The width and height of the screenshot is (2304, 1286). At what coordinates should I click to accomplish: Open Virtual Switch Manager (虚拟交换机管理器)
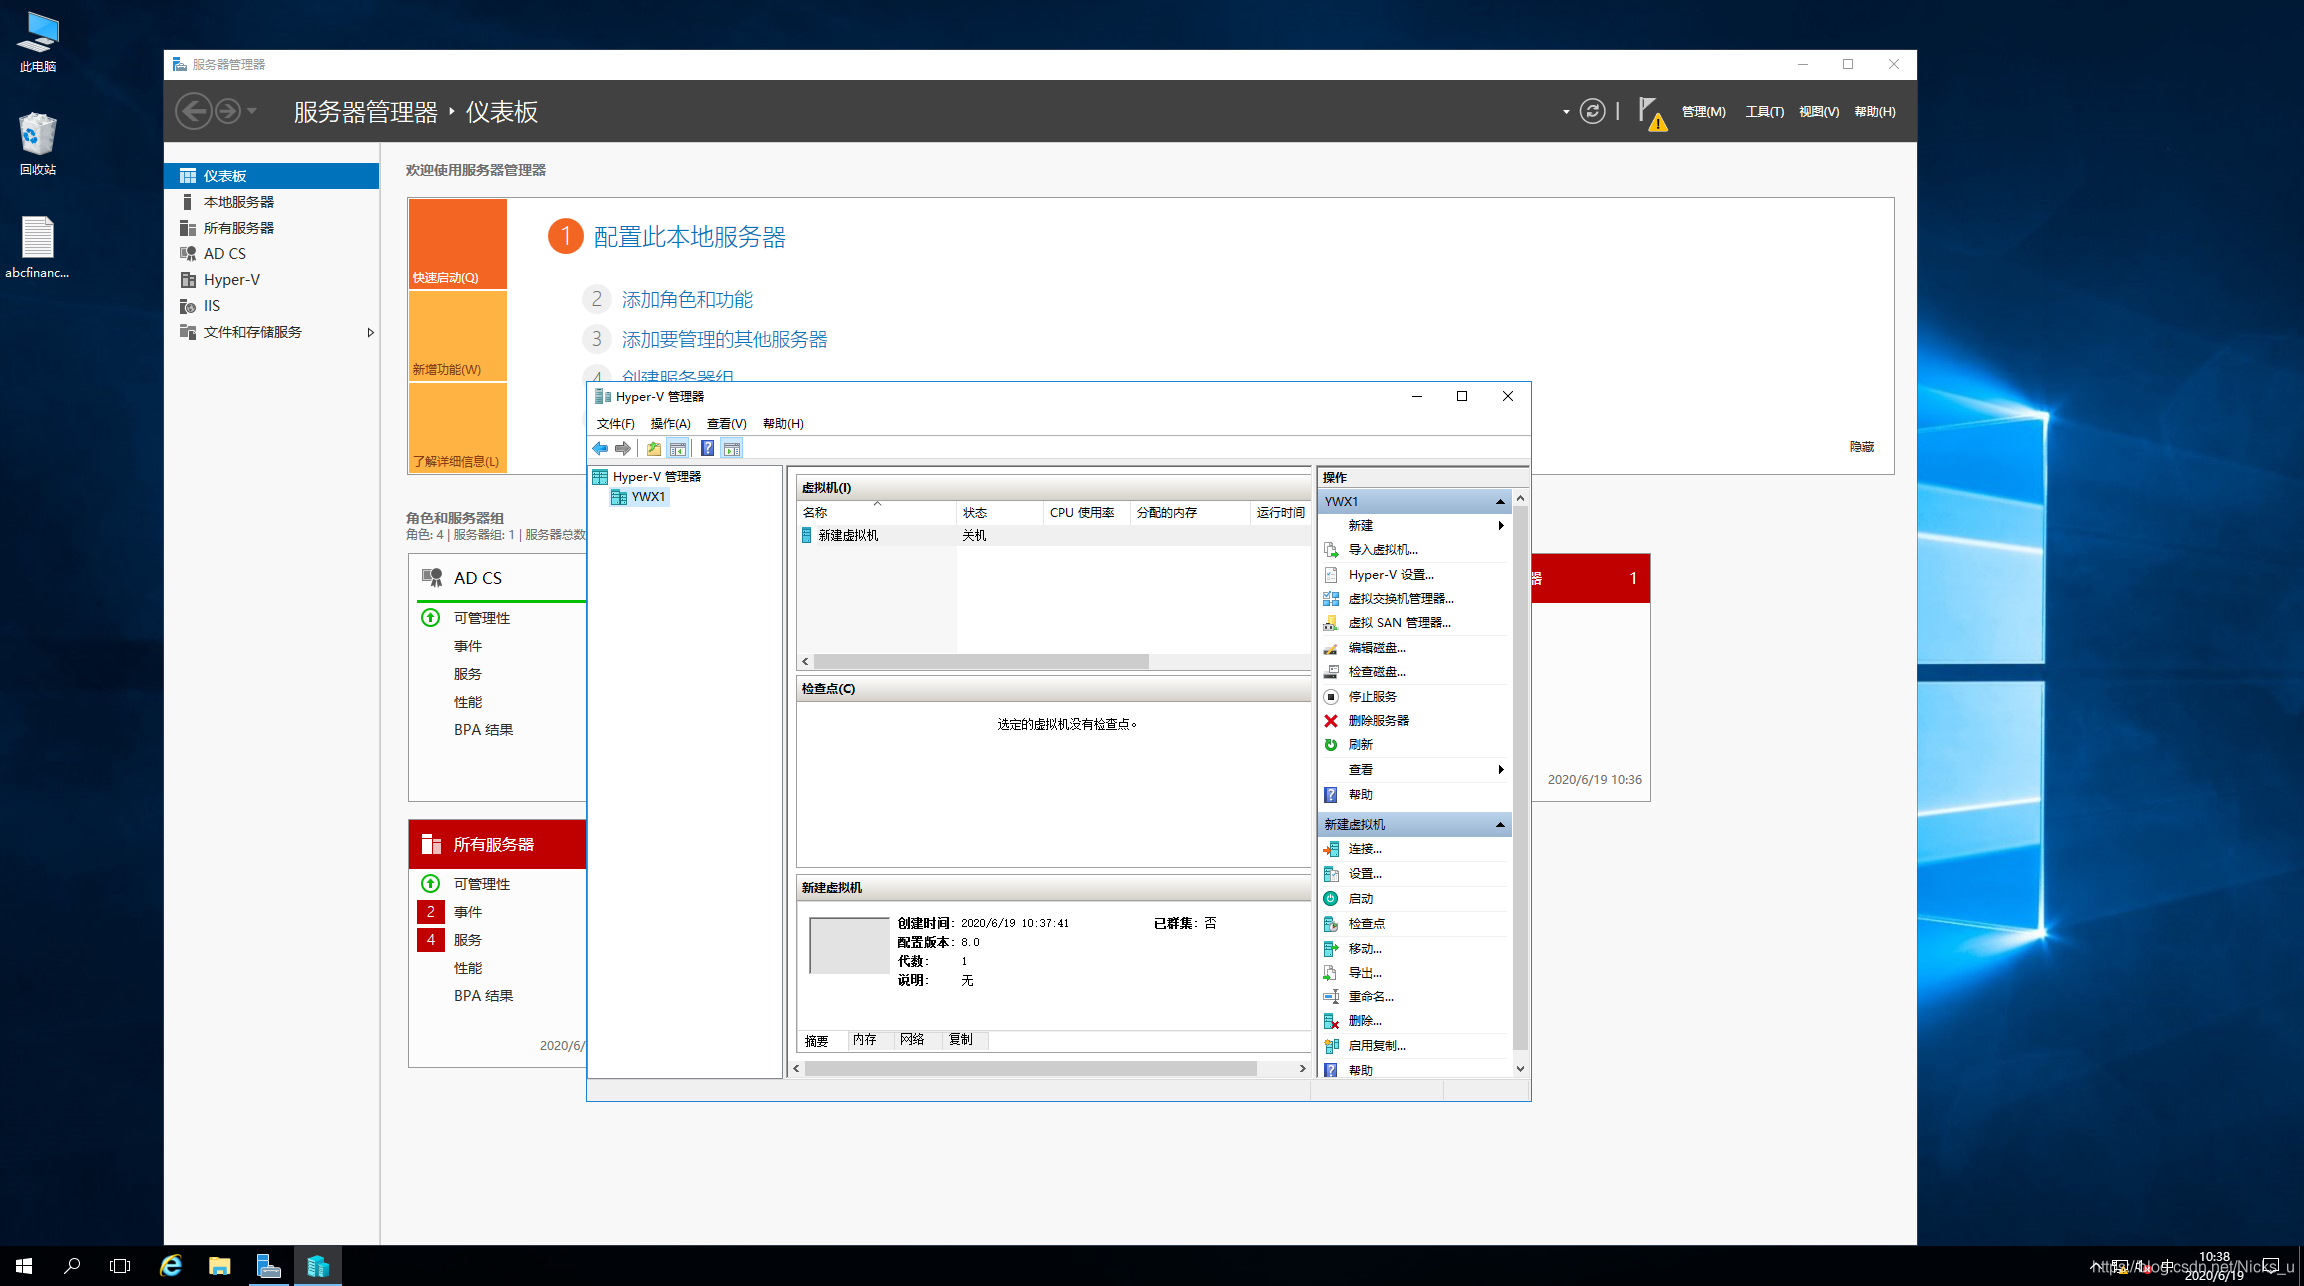point(1400,598)
